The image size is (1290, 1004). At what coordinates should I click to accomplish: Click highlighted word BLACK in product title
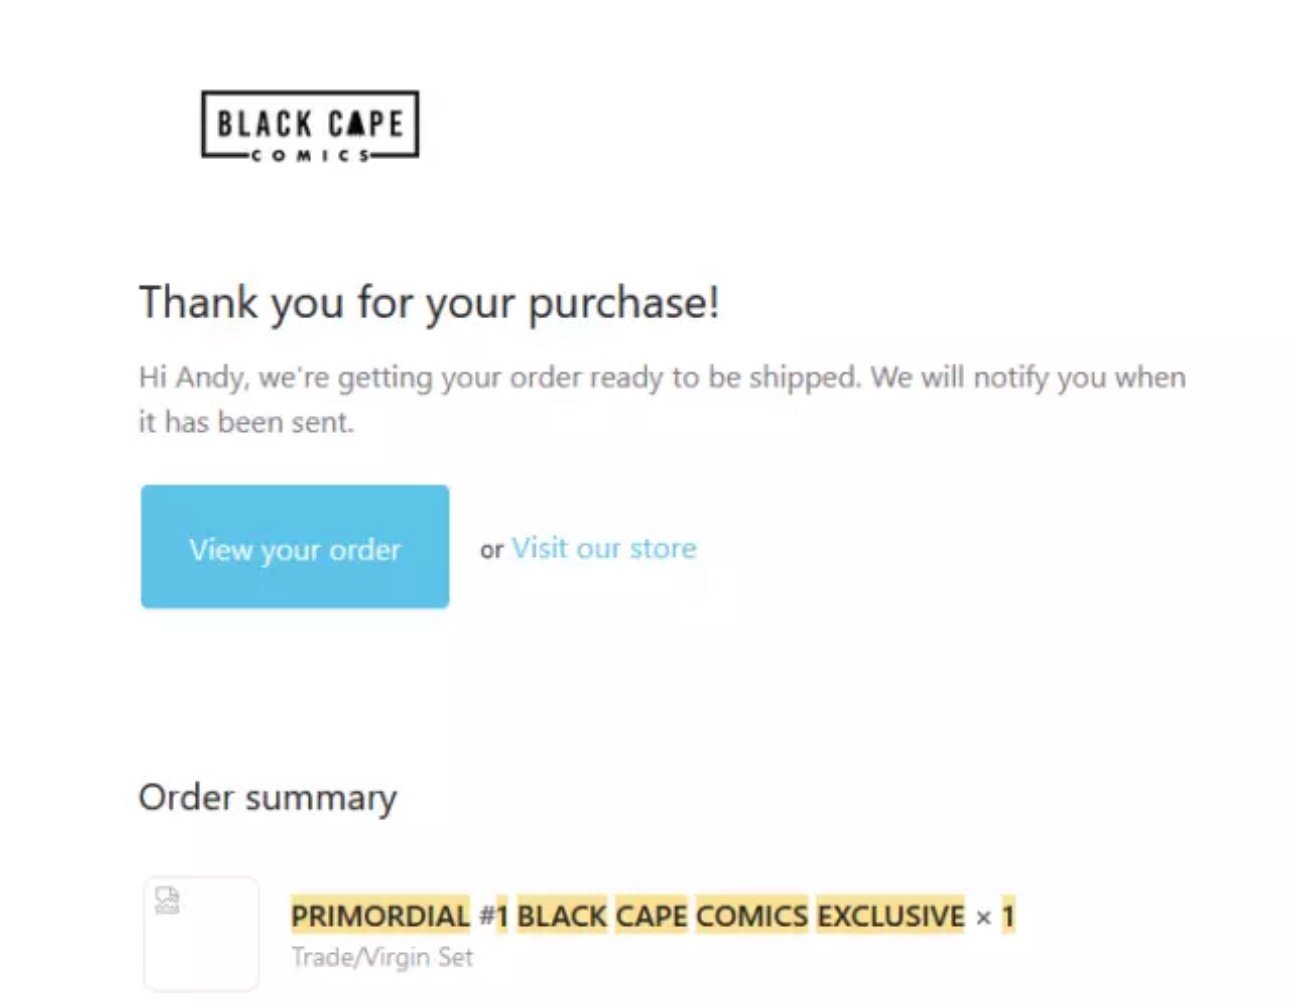[x=562, y=915]
